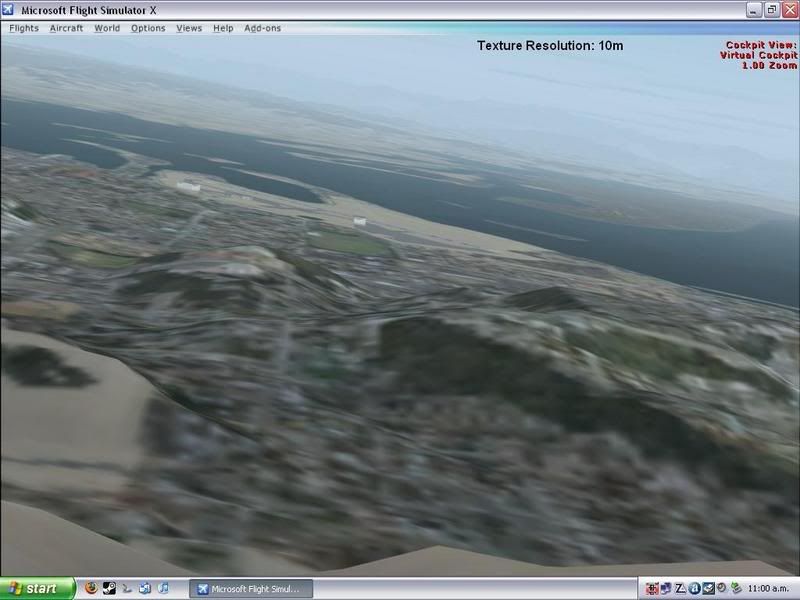Click the iTunes quick launch icon

[x=164, y=589]
